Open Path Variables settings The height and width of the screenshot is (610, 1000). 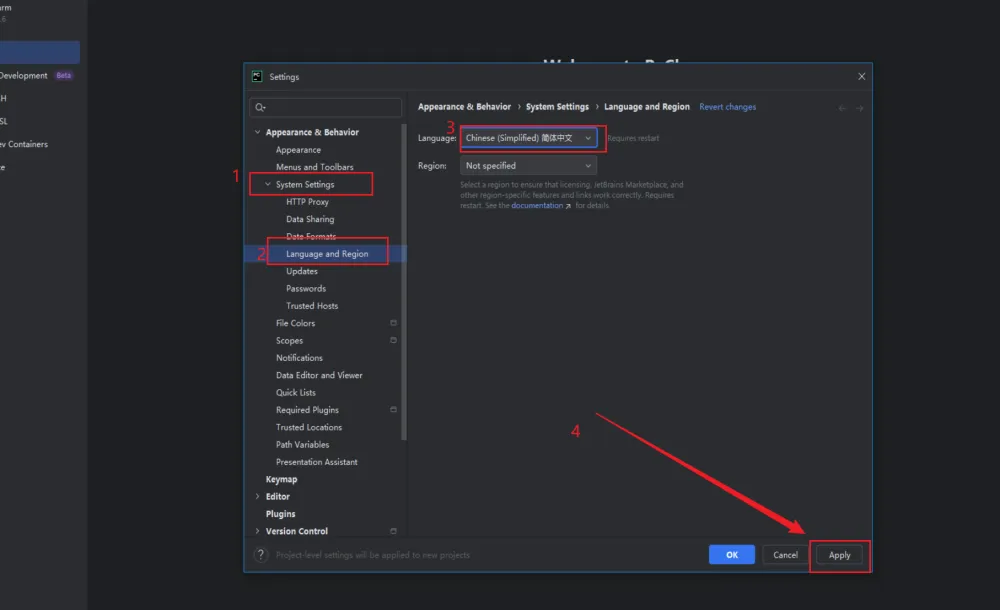(302, 444)
